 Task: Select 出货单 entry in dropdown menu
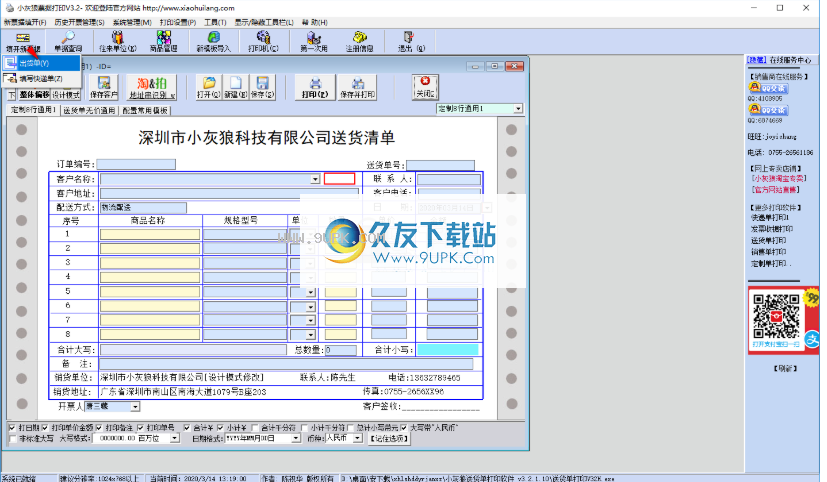(x=41, y=63)
